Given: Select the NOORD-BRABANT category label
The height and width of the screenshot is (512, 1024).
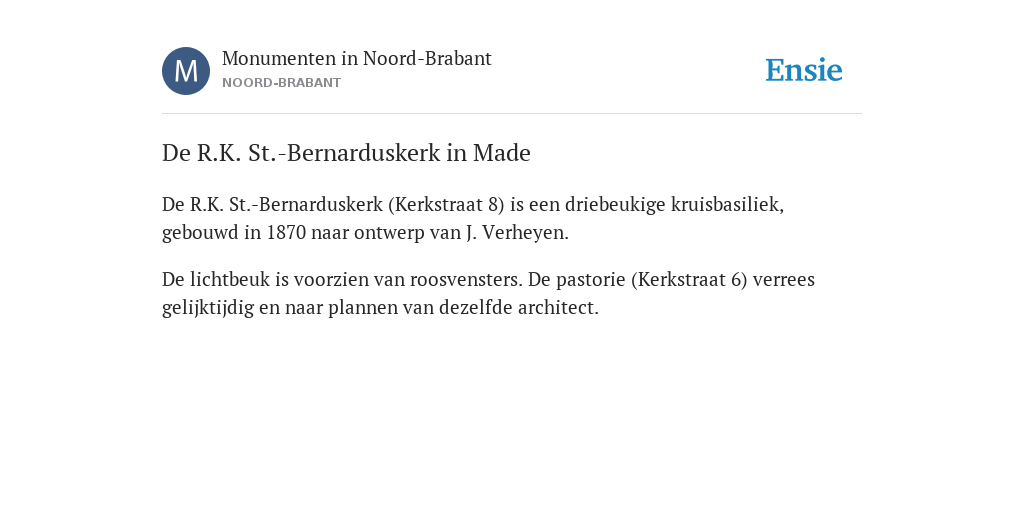Looking at the screenshot, I should point(281,83).
